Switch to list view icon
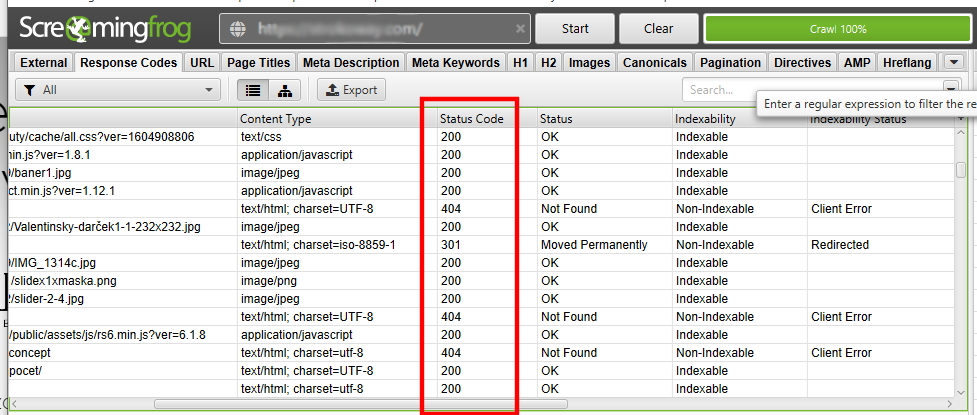The width and height of the screenshot is (977, 415). pyautogui.click(x=254, y=90)
